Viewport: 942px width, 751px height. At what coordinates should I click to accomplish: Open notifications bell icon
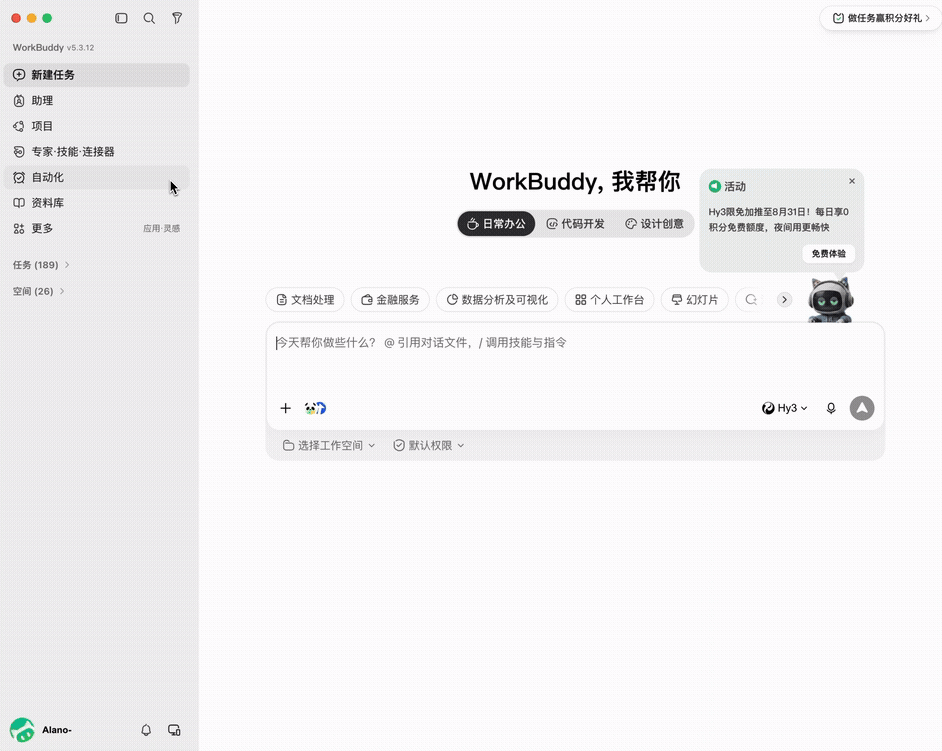point(146,730)
